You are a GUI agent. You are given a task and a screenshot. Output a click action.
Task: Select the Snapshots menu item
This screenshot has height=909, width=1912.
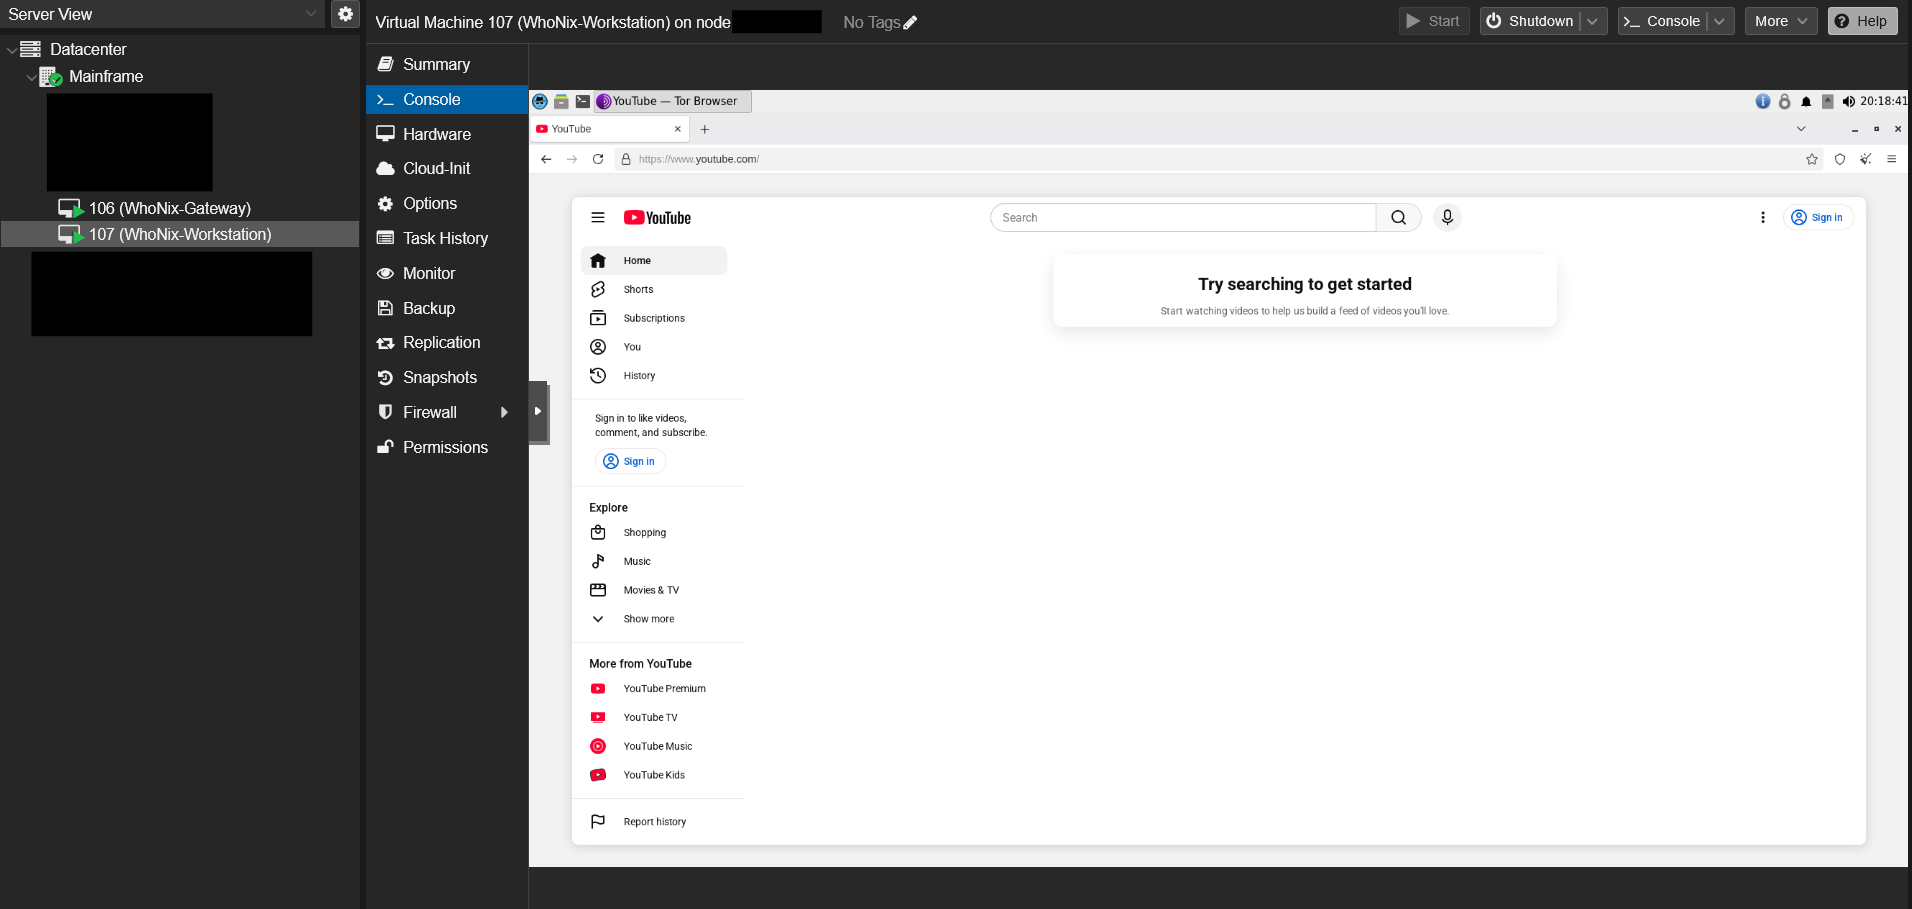click(439, 377)
